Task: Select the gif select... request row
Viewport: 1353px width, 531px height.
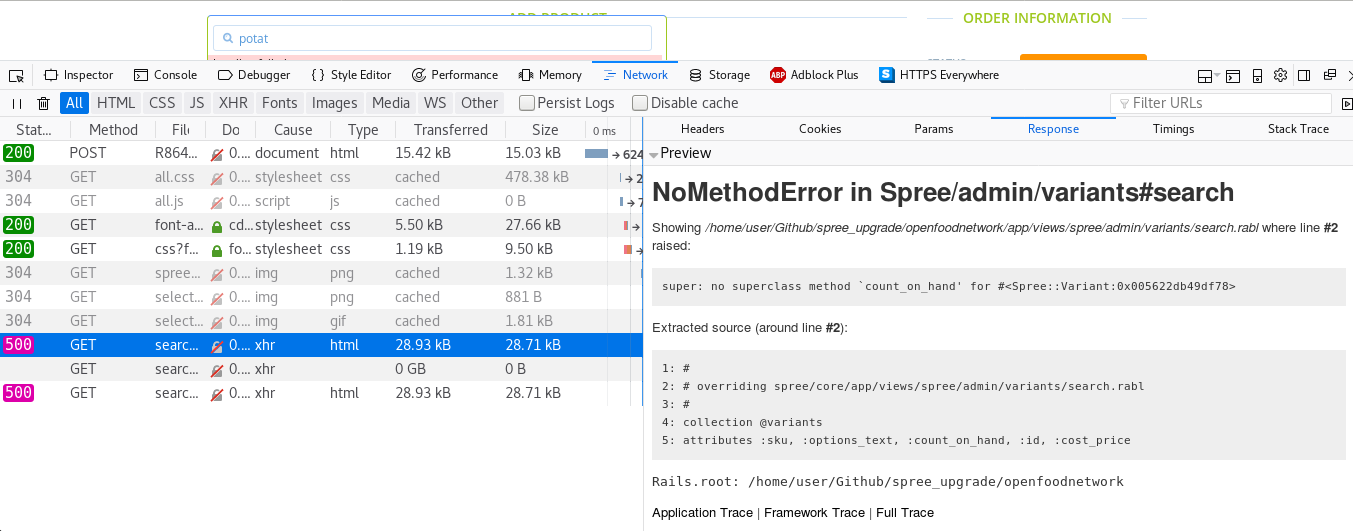Action: (x=321, y=322)
